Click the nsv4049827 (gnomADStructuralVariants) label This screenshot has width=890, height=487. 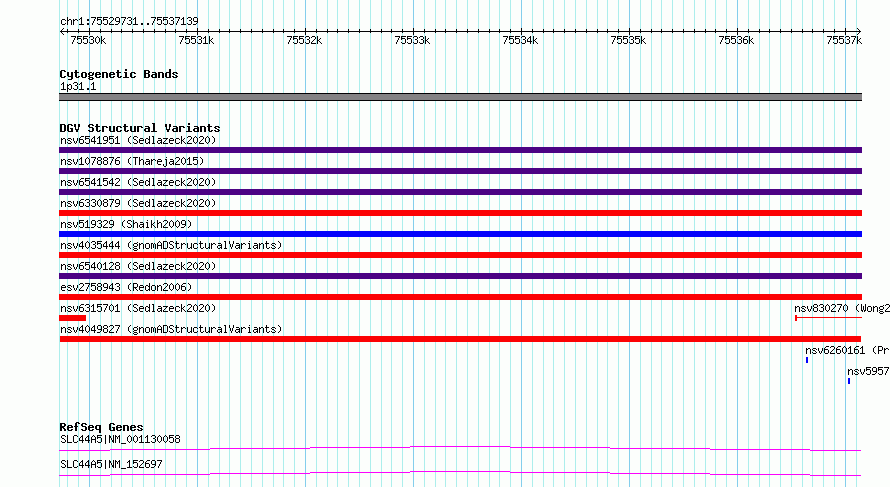[x=171, y=329]
